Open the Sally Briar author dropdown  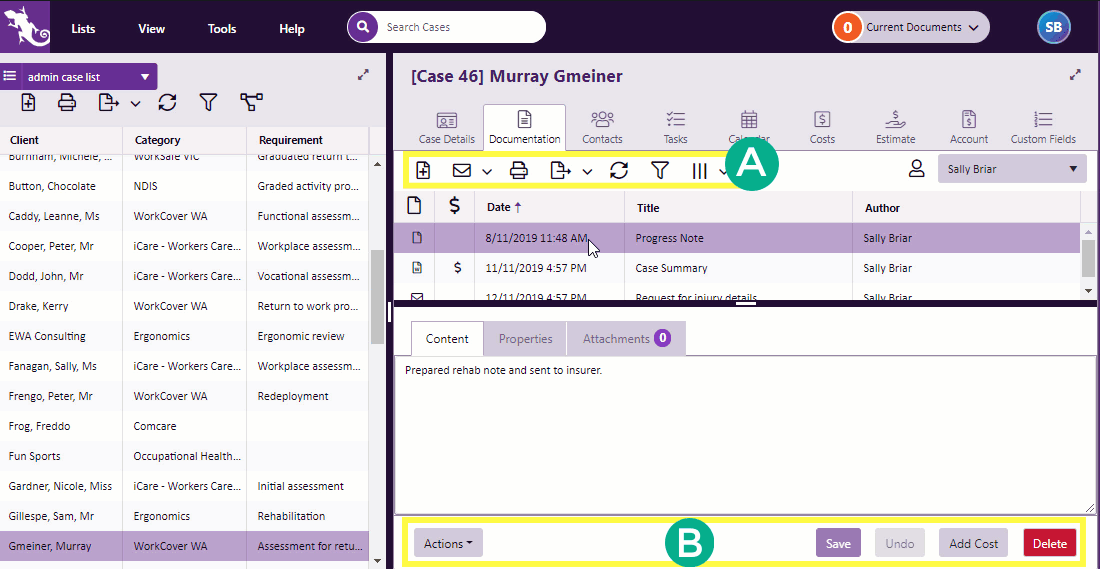click(1011, 169)
